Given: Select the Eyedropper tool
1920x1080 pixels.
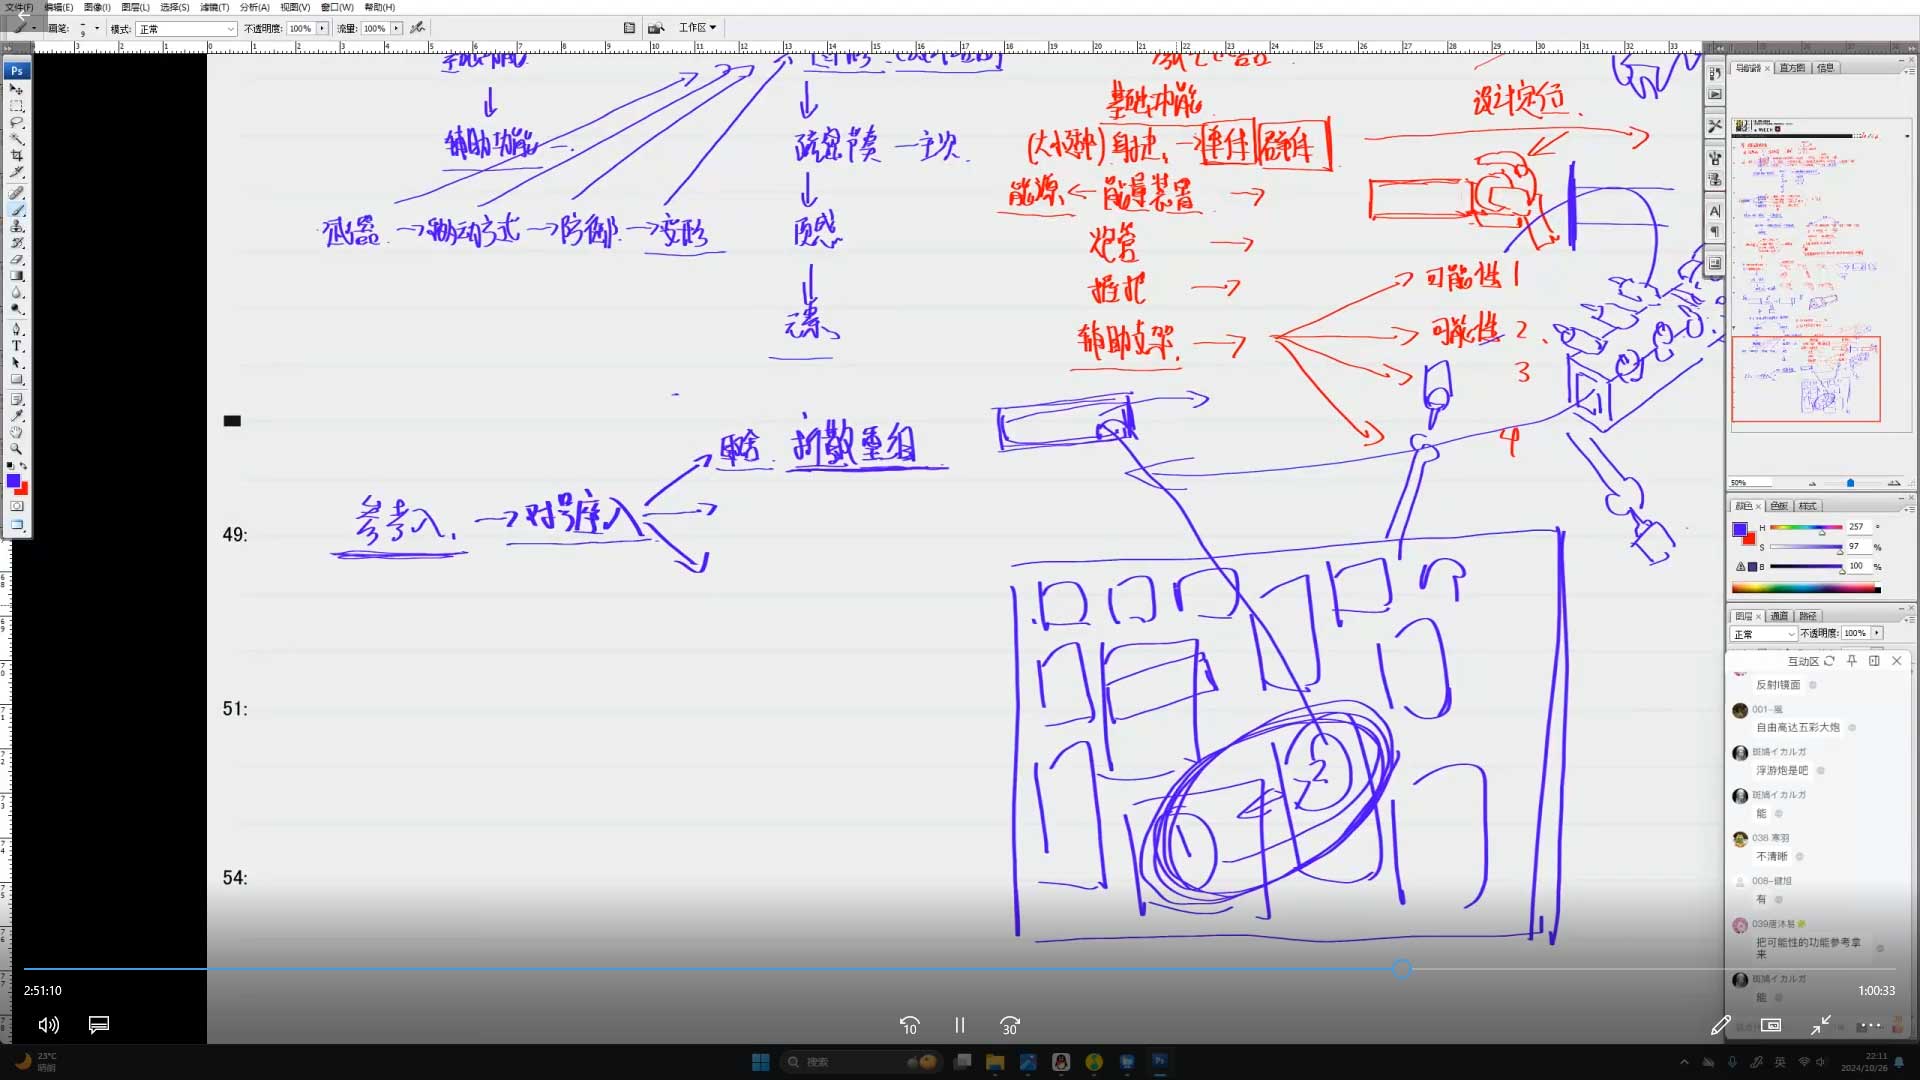Looking at the screenshot, I should tap(16, 415).
